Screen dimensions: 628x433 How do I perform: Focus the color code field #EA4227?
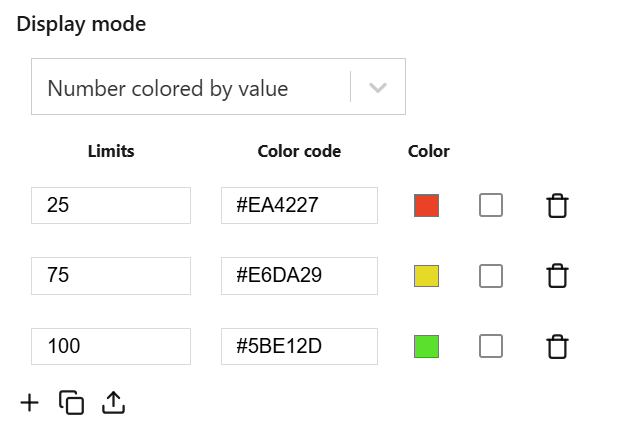299,206
